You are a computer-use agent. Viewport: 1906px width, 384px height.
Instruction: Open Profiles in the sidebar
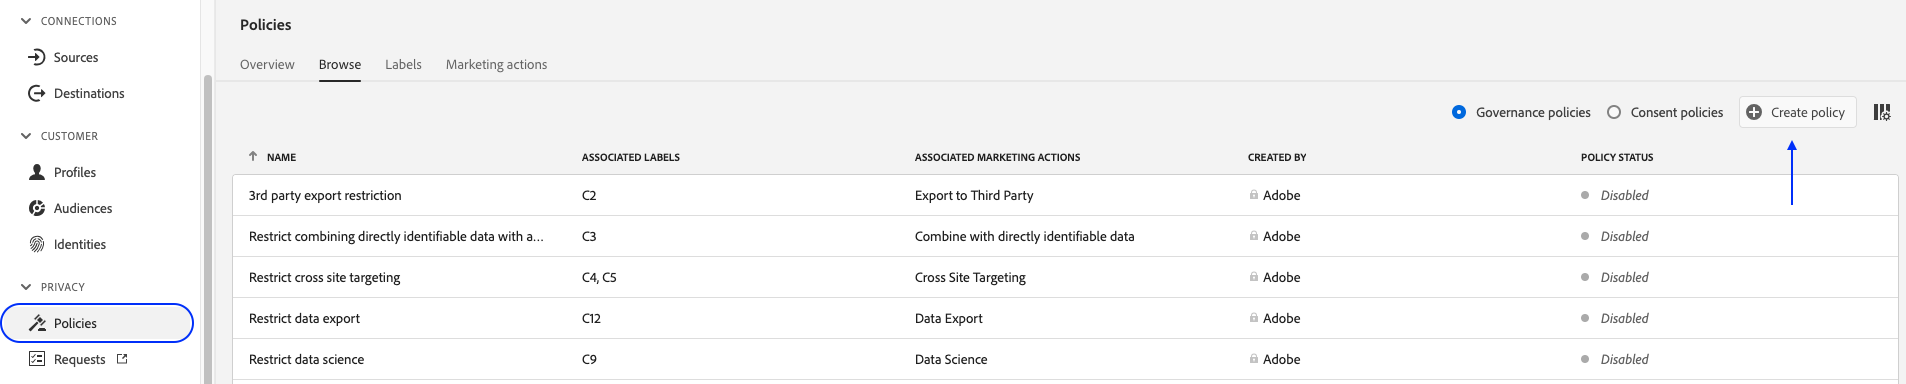(75, 172)
